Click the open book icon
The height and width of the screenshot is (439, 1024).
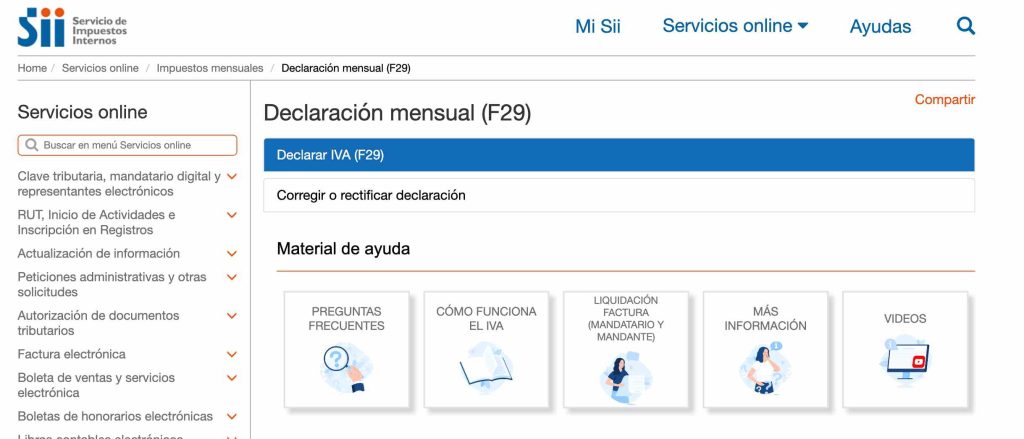click(486, 368)
